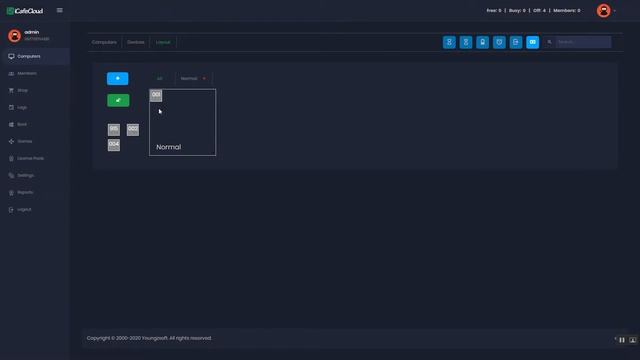The height and width of the screenshot is (360, 640).
Task: Switch to the Devices tab
Action: [136, 42]
